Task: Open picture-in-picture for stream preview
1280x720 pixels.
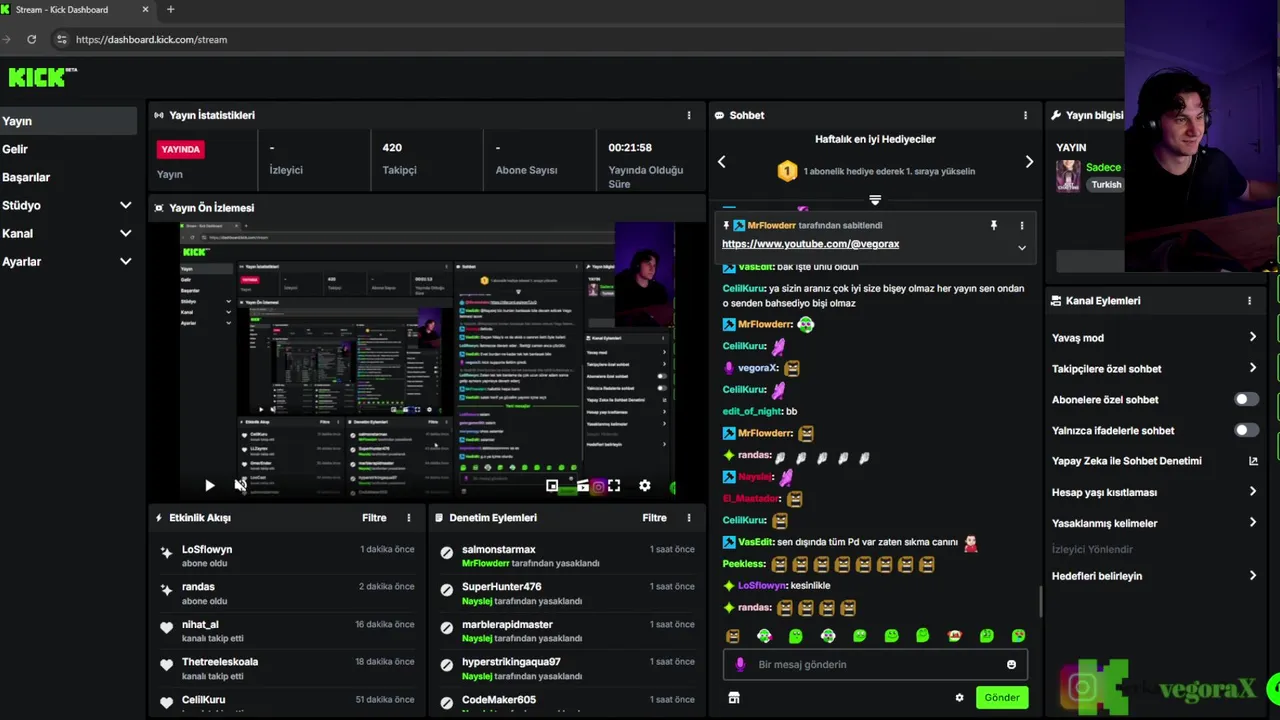Action: tap(552, 486)
